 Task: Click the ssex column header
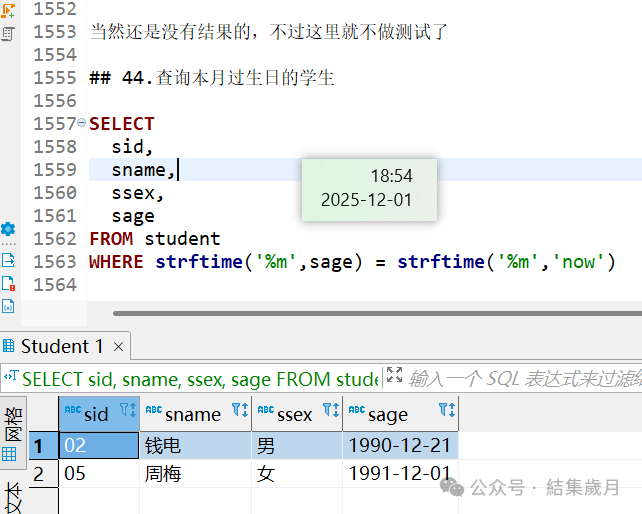297,414
